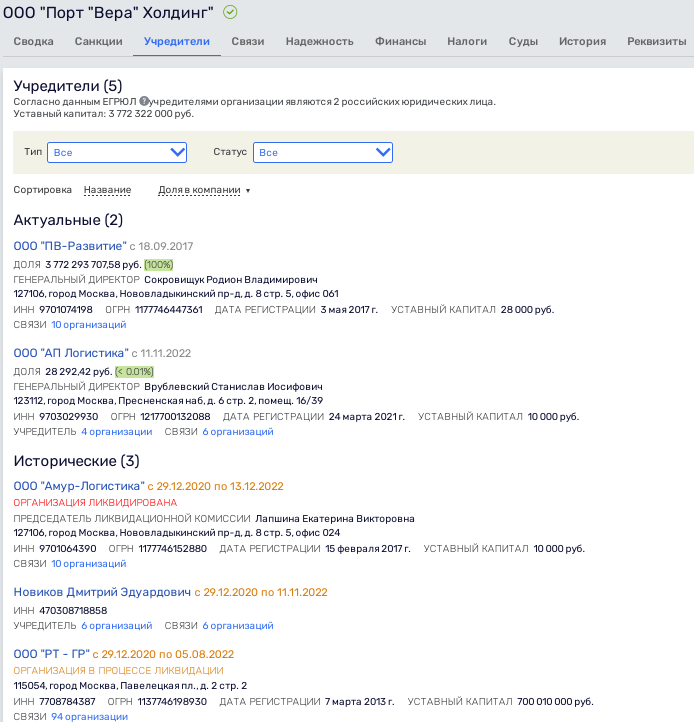Viewport: 694px width, 722px height.
Task: Click the green verified checkmark icon
Action: 230,13
